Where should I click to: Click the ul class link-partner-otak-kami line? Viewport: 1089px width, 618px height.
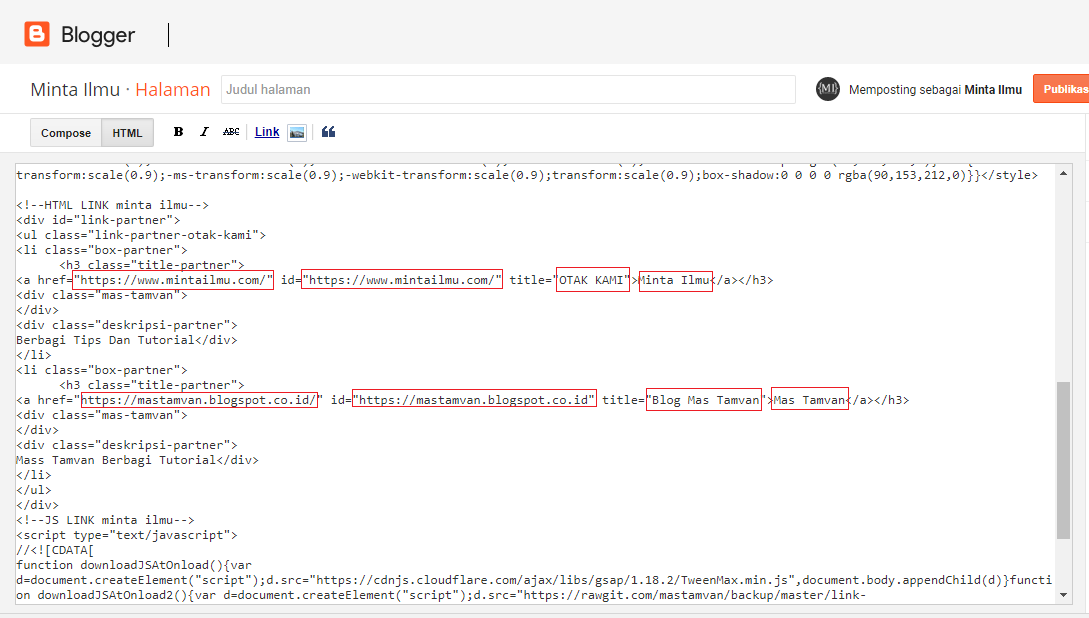click(141, 235)
